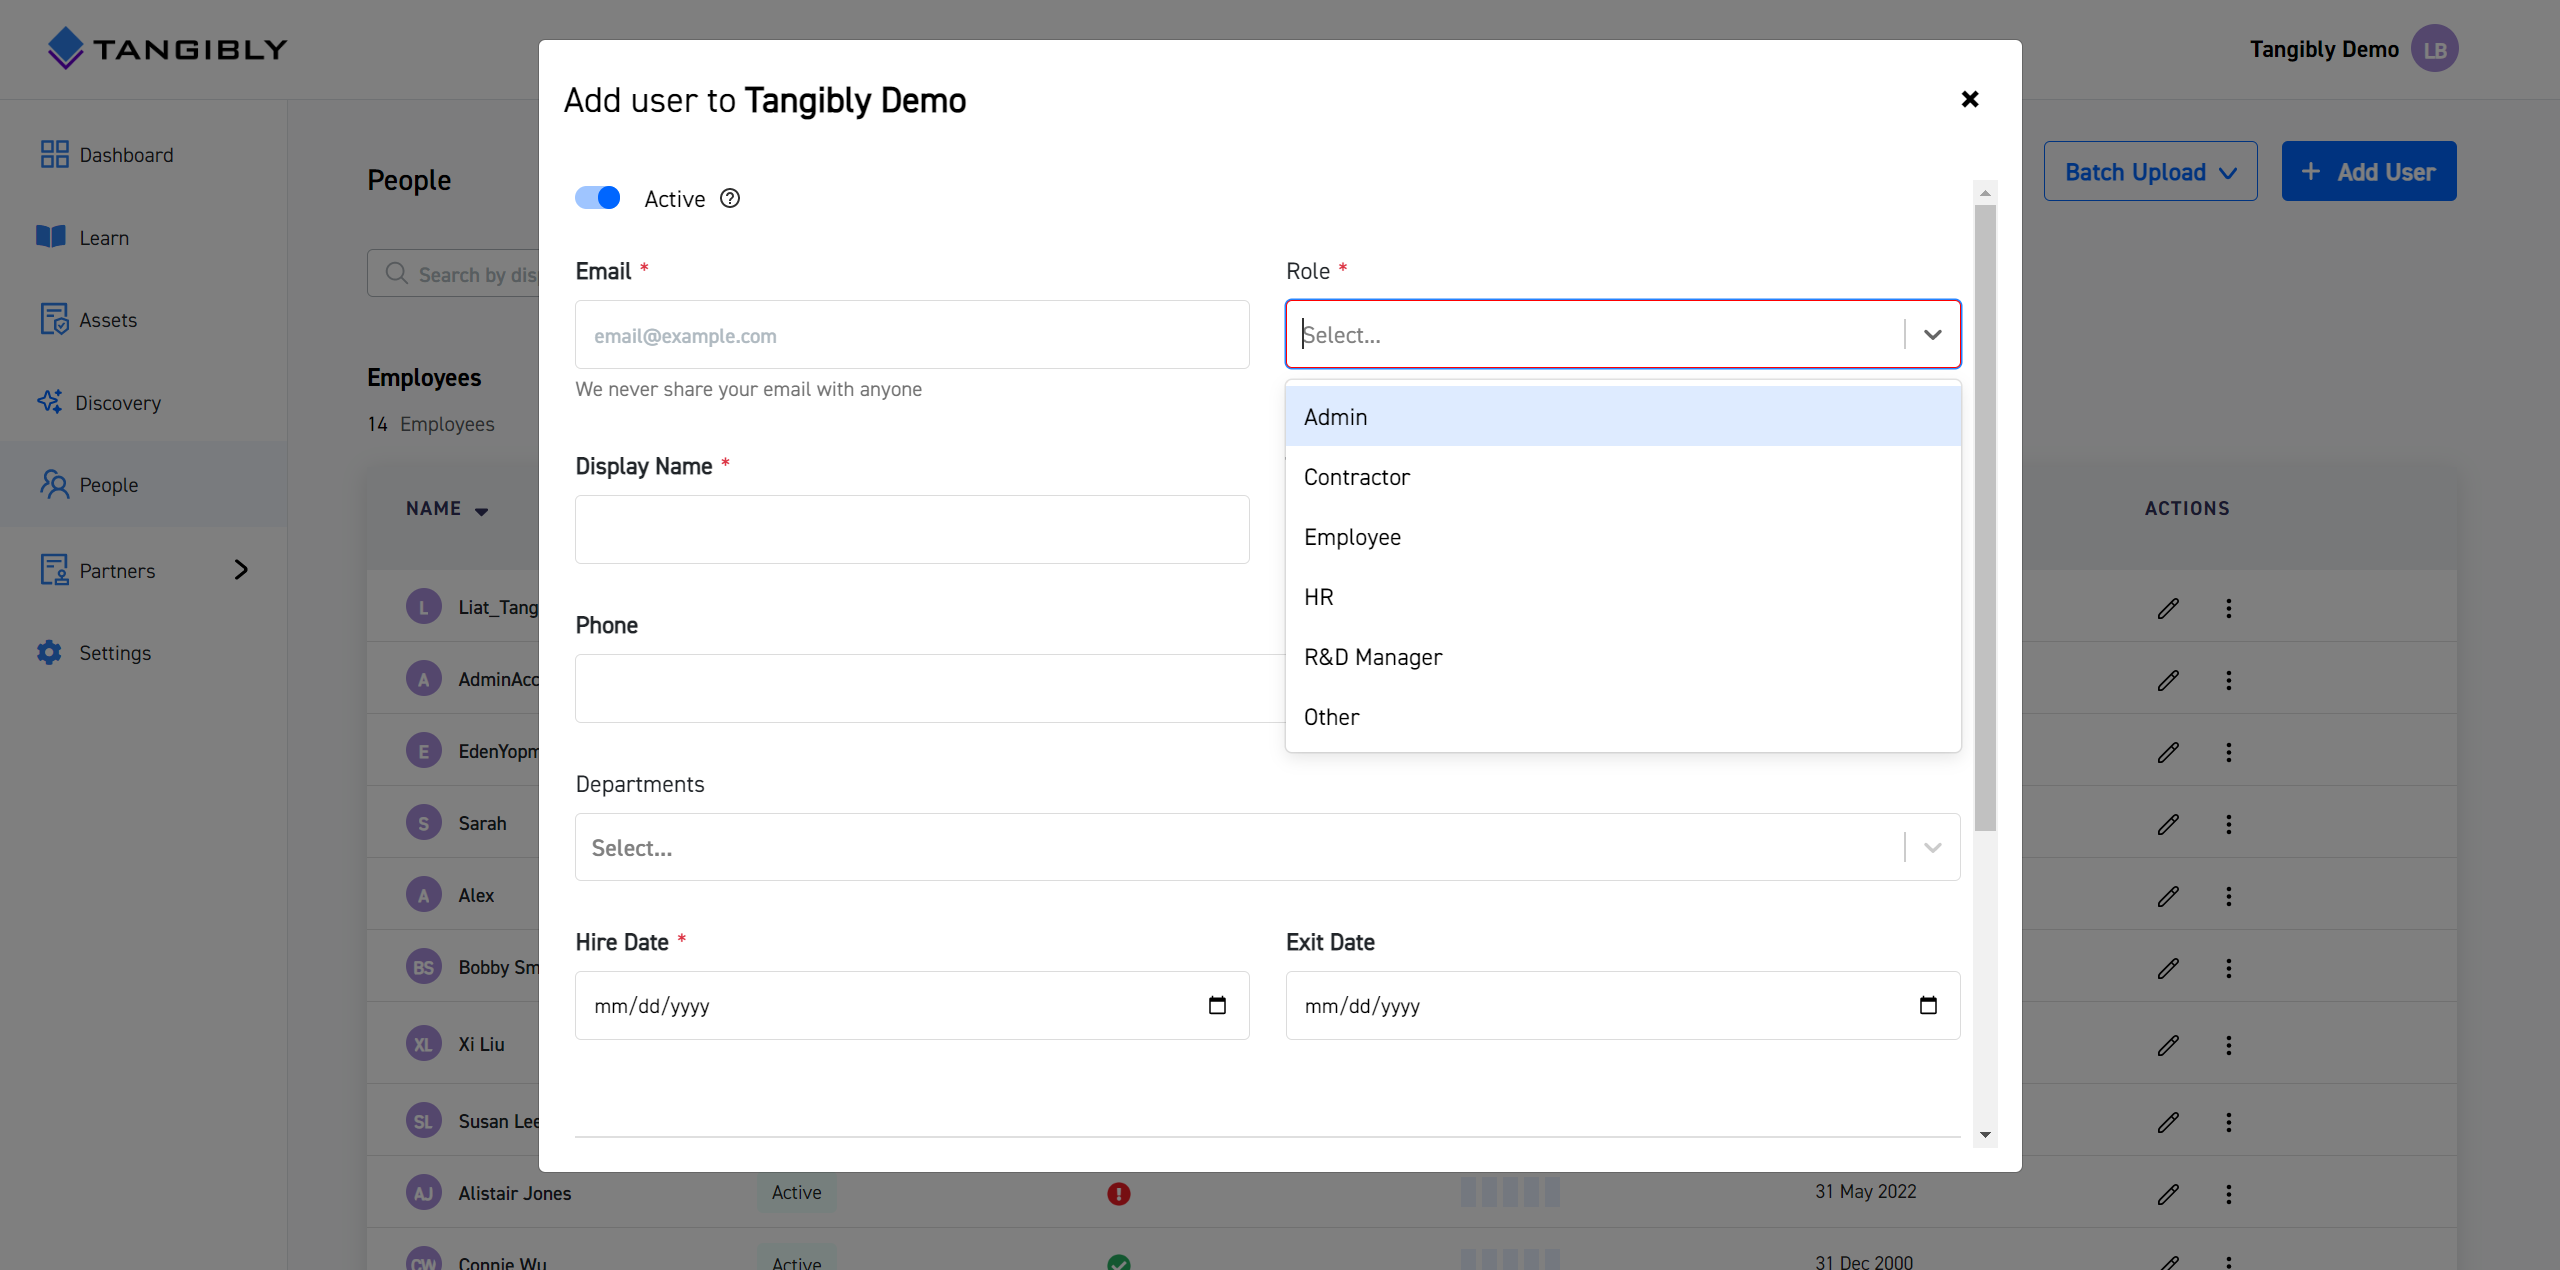Expand Partners submenu chevron

(x=241, y=570)
